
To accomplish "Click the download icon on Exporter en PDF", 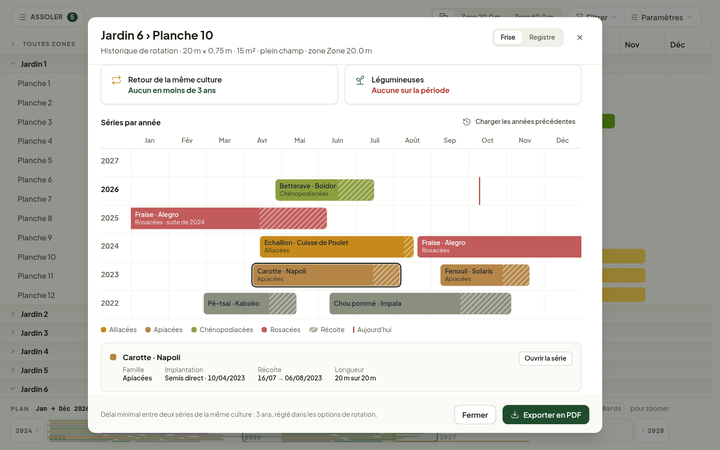I will point(515,415).
